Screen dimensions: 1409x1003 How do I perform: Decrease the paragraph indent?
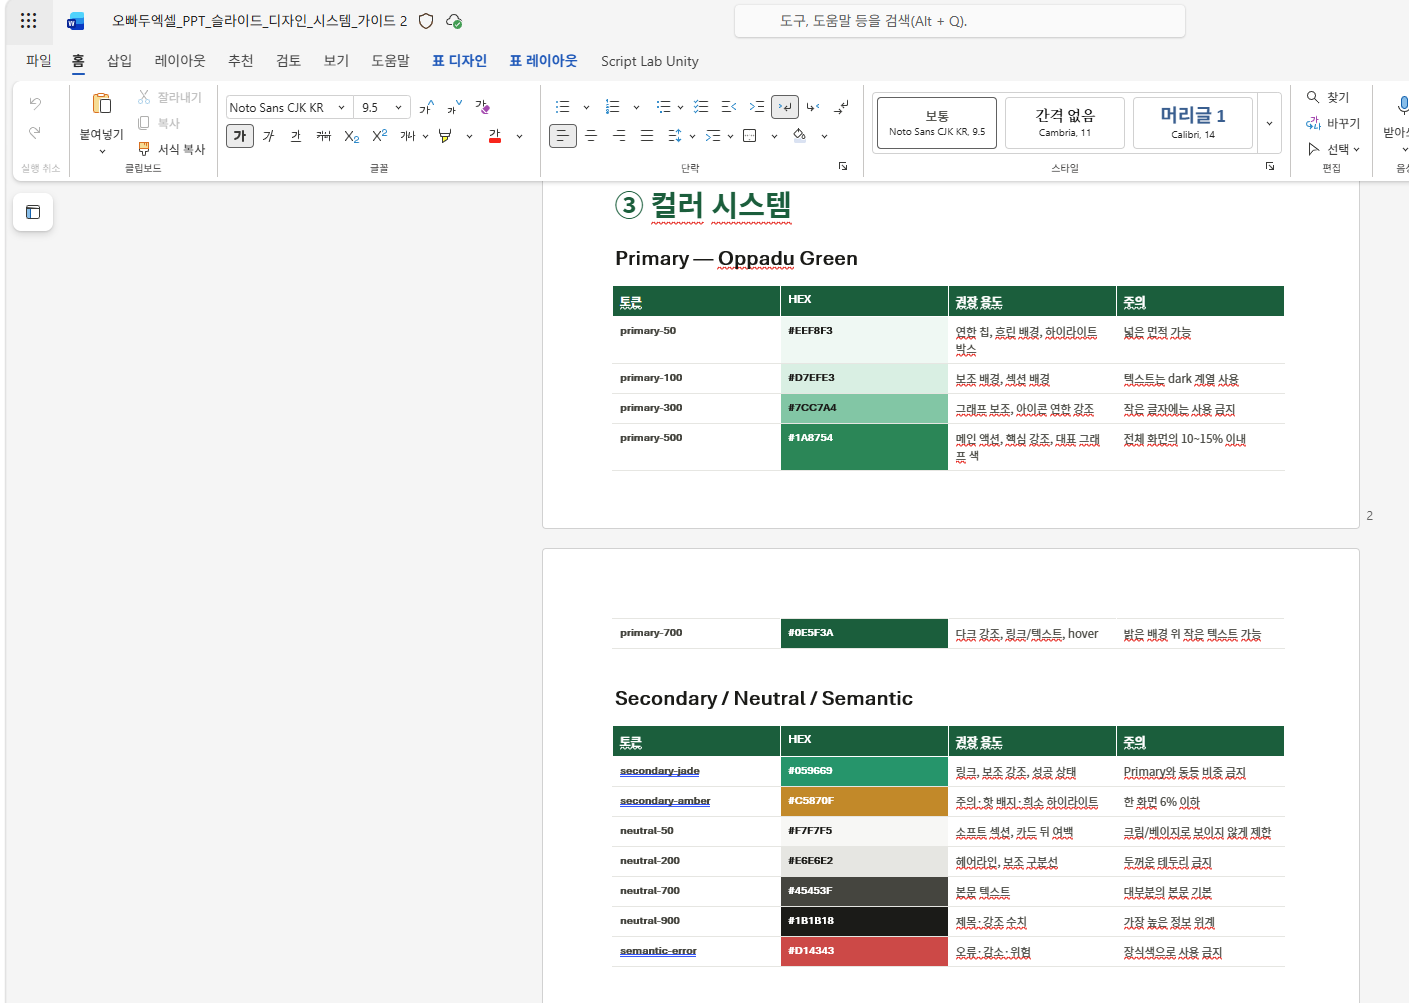pyautogui.click(x=729, y=107)
